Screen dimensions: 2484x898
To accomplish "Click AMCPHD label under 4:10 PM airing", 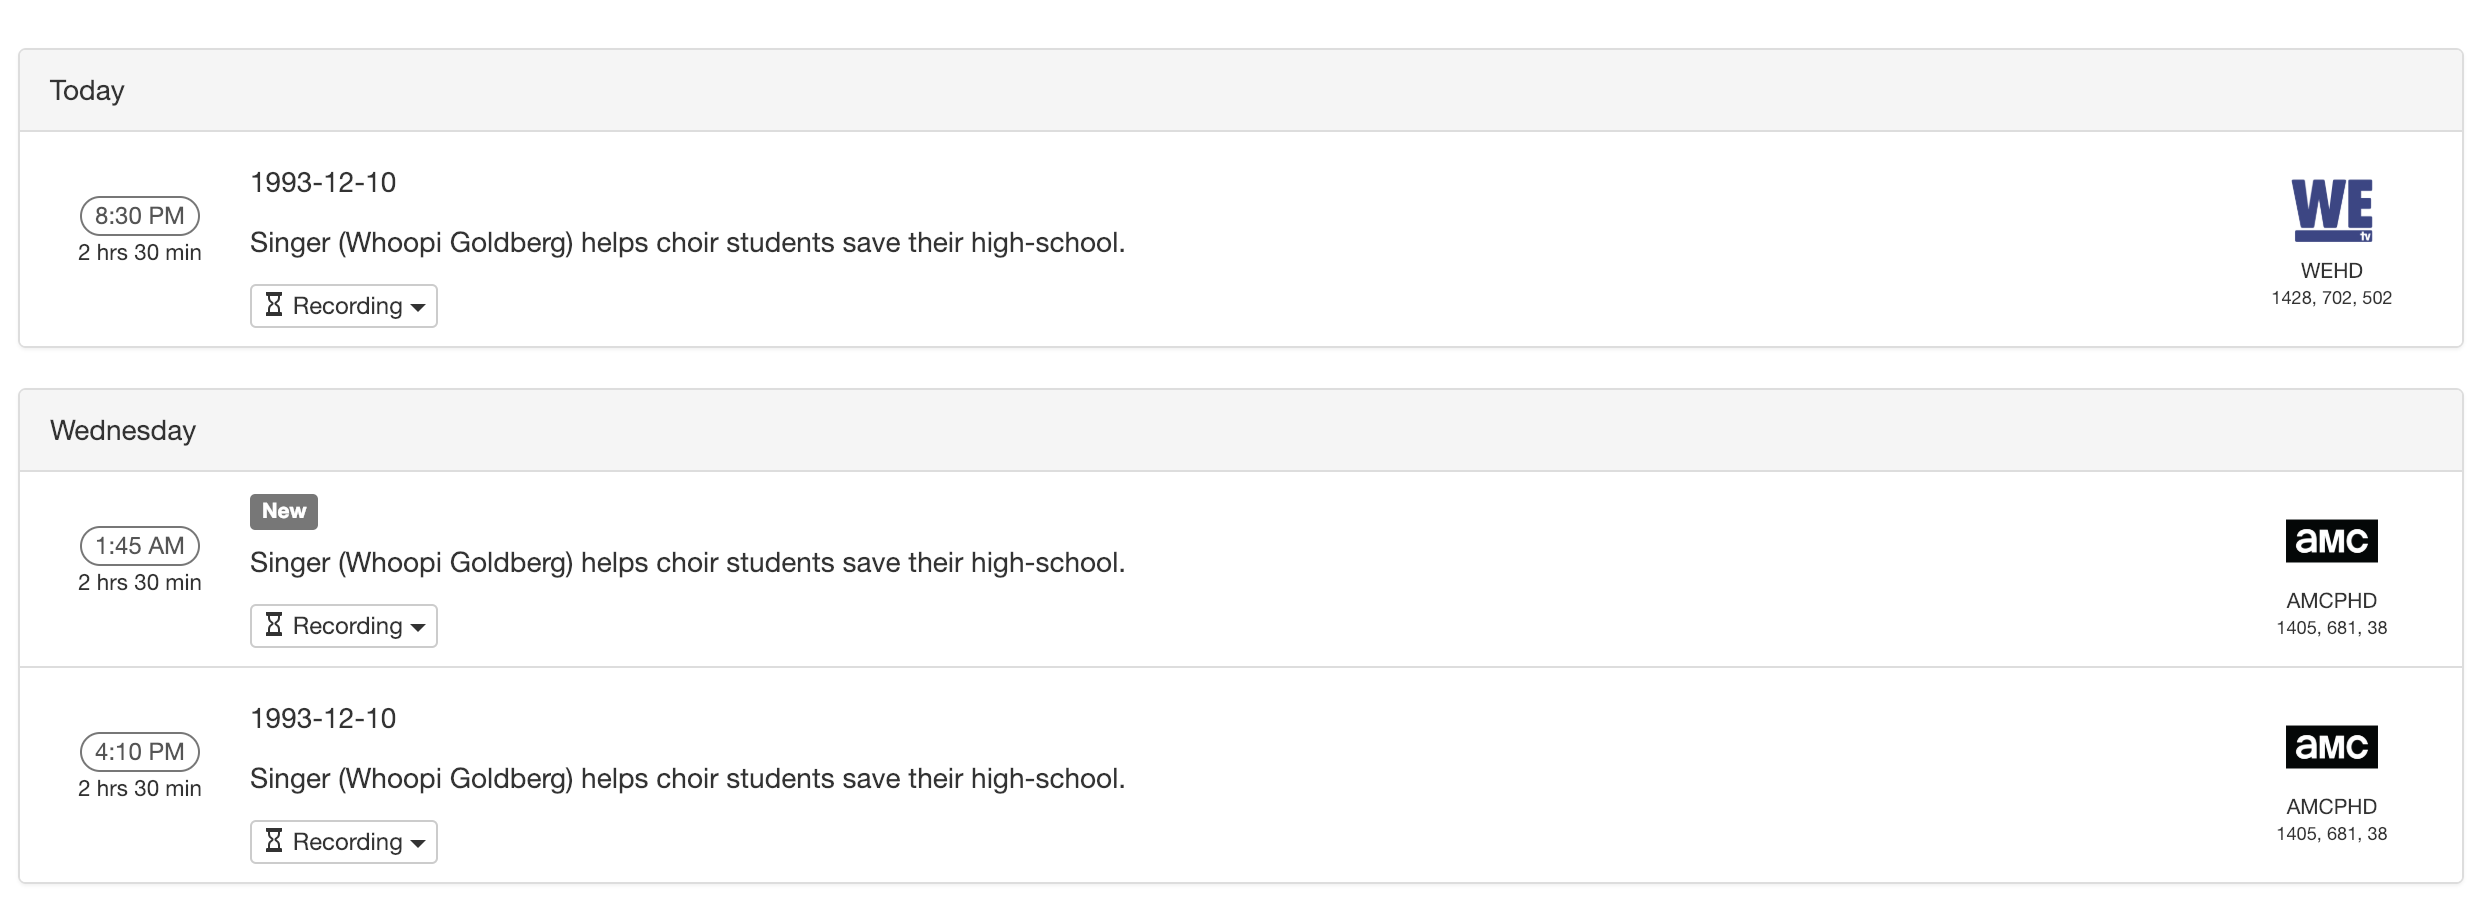I will [2331, 807].
